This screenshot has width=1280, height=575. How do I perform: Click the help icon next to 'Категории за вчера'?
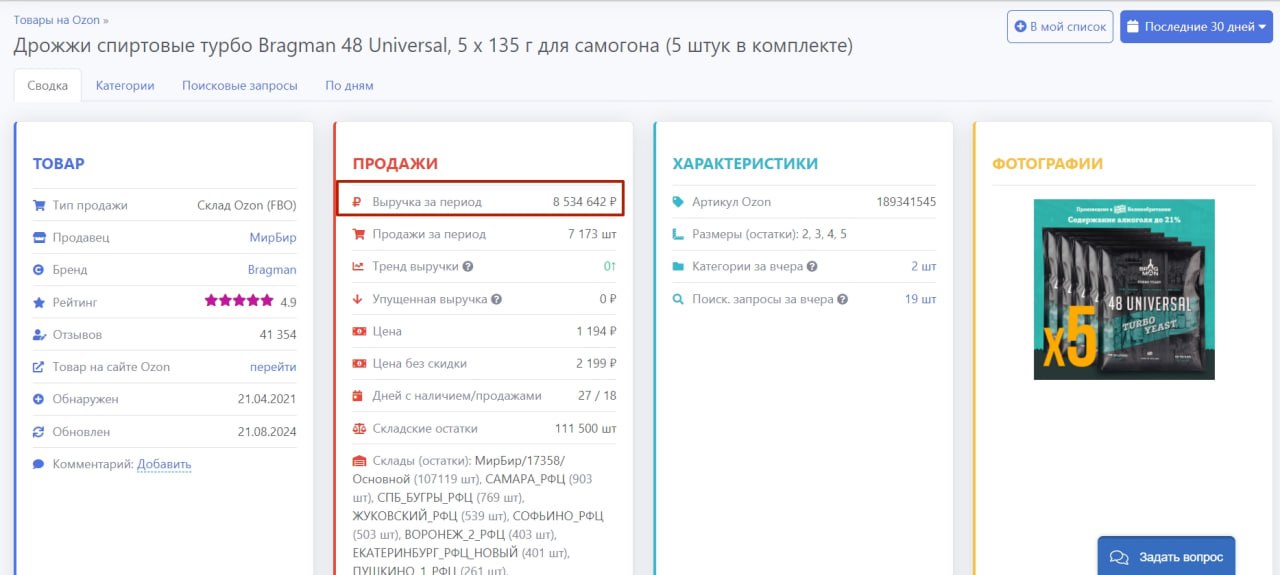pos(812,267)
